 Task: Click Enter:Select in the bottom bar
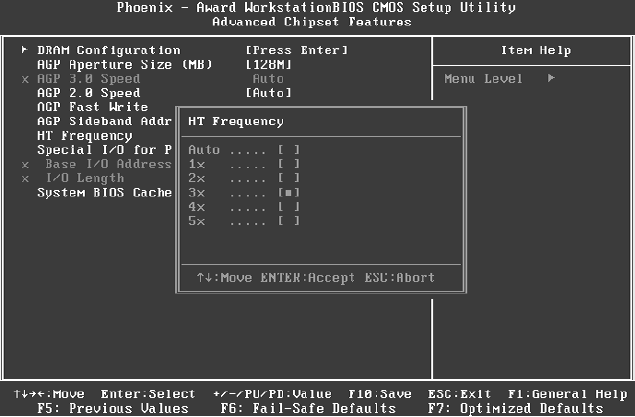pyautogui.click(x=148, y=394)
